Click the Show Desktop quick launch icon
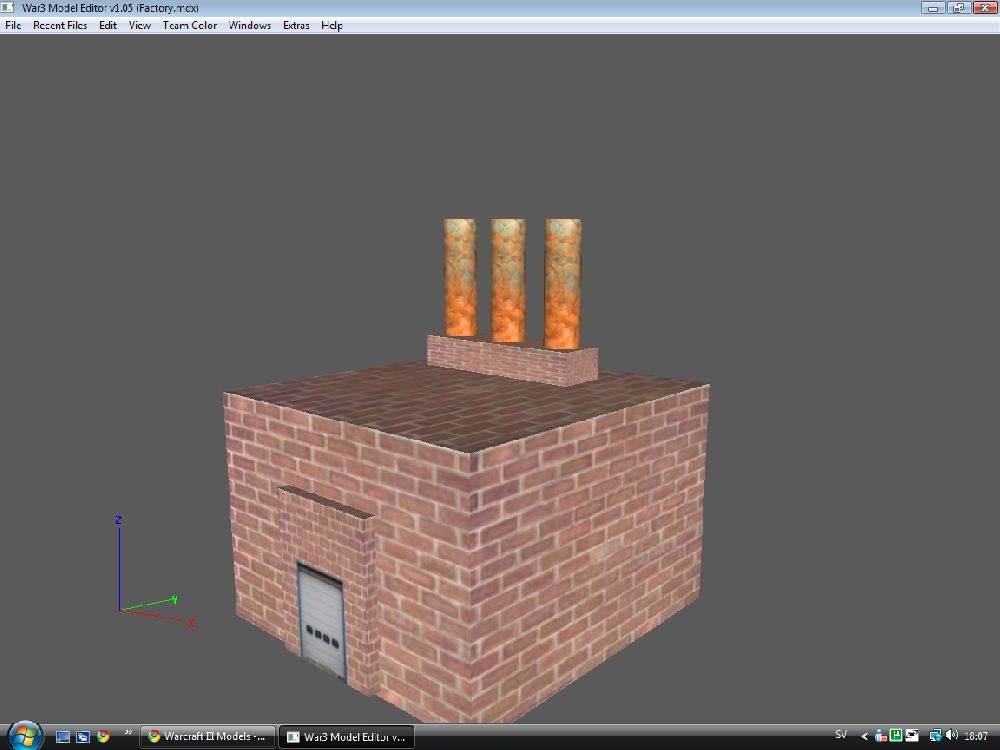Image resolution: width=1000 pixels, height=750 pixels. coord(62,737)
